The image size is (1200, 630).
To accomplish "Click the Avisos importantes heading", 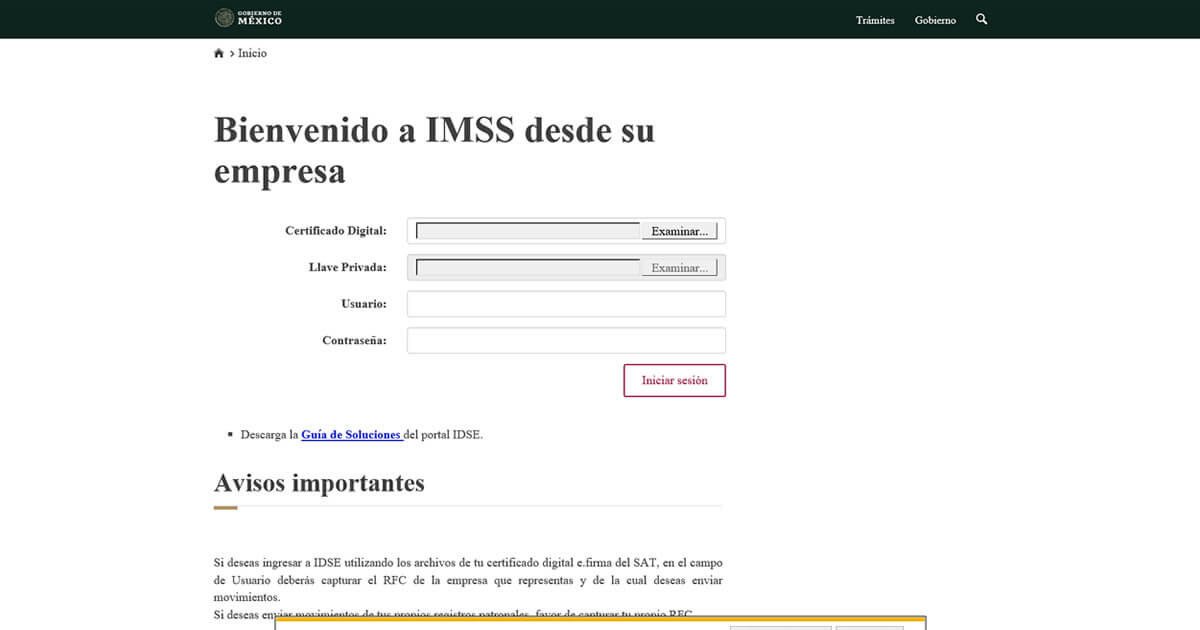I will click(319, 484).
